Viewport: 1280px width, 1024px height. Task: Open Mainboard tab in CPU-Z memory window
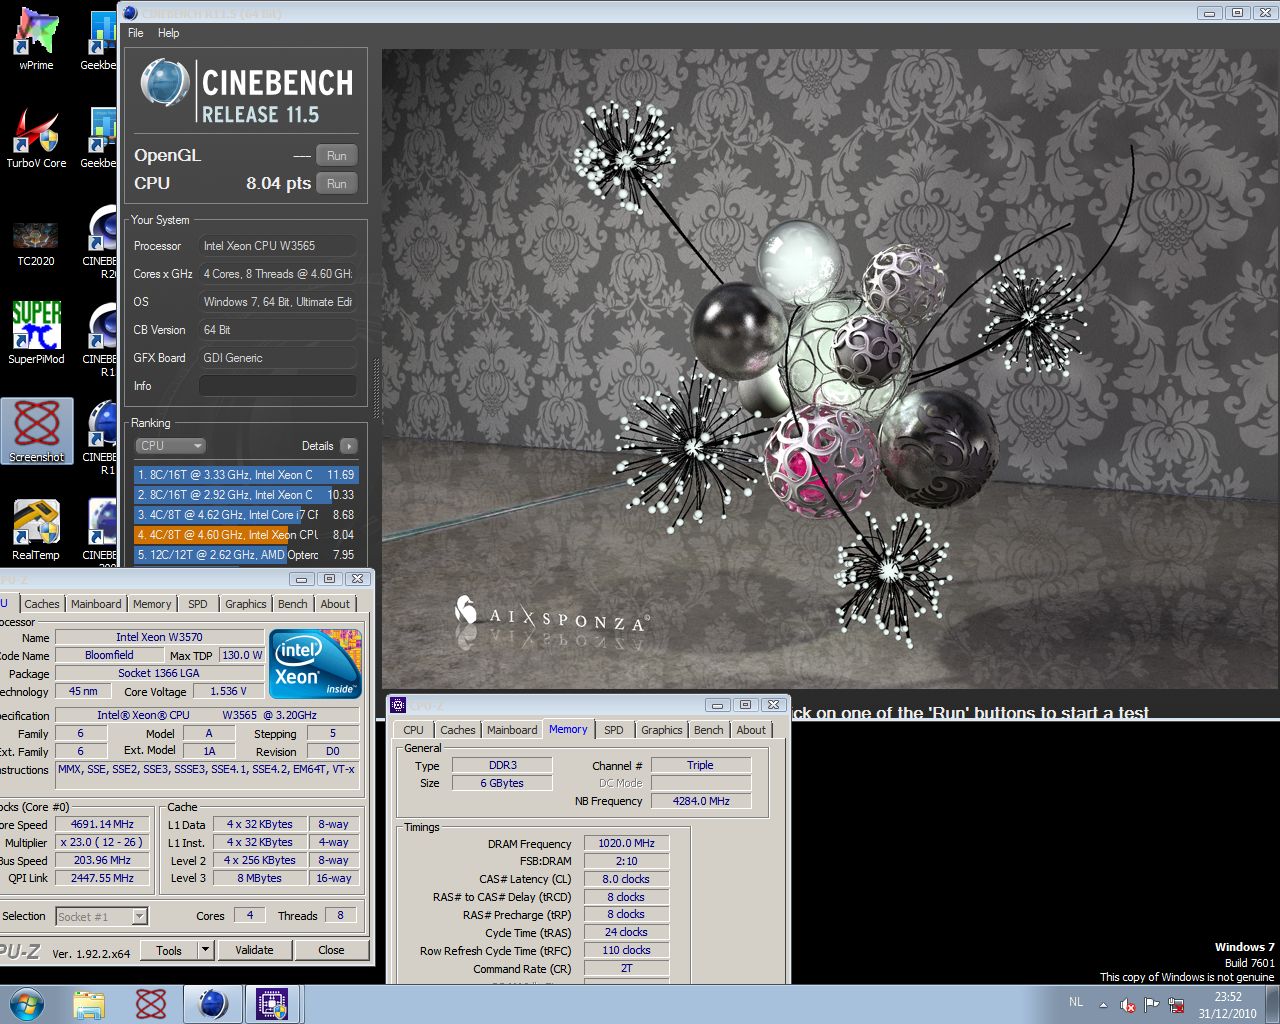tap(512, 730)
